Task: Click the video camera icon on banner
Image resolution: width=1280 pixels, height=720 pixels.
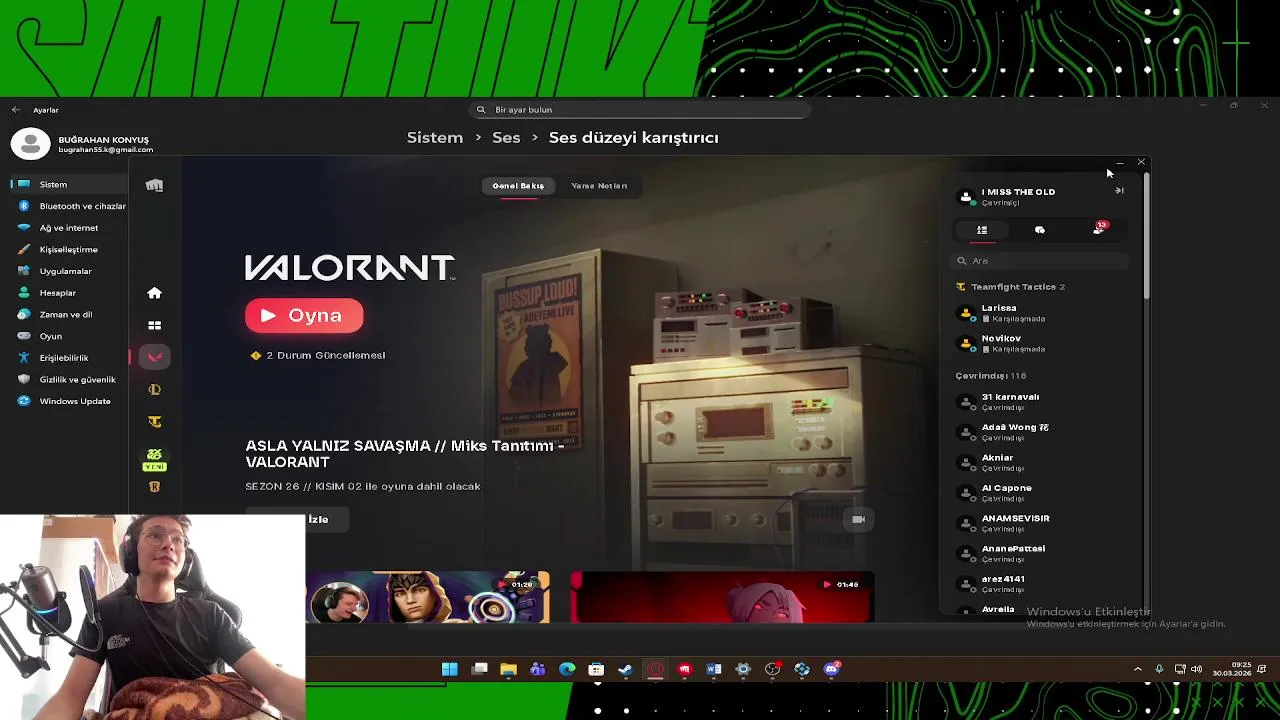Action: point(858,519)
